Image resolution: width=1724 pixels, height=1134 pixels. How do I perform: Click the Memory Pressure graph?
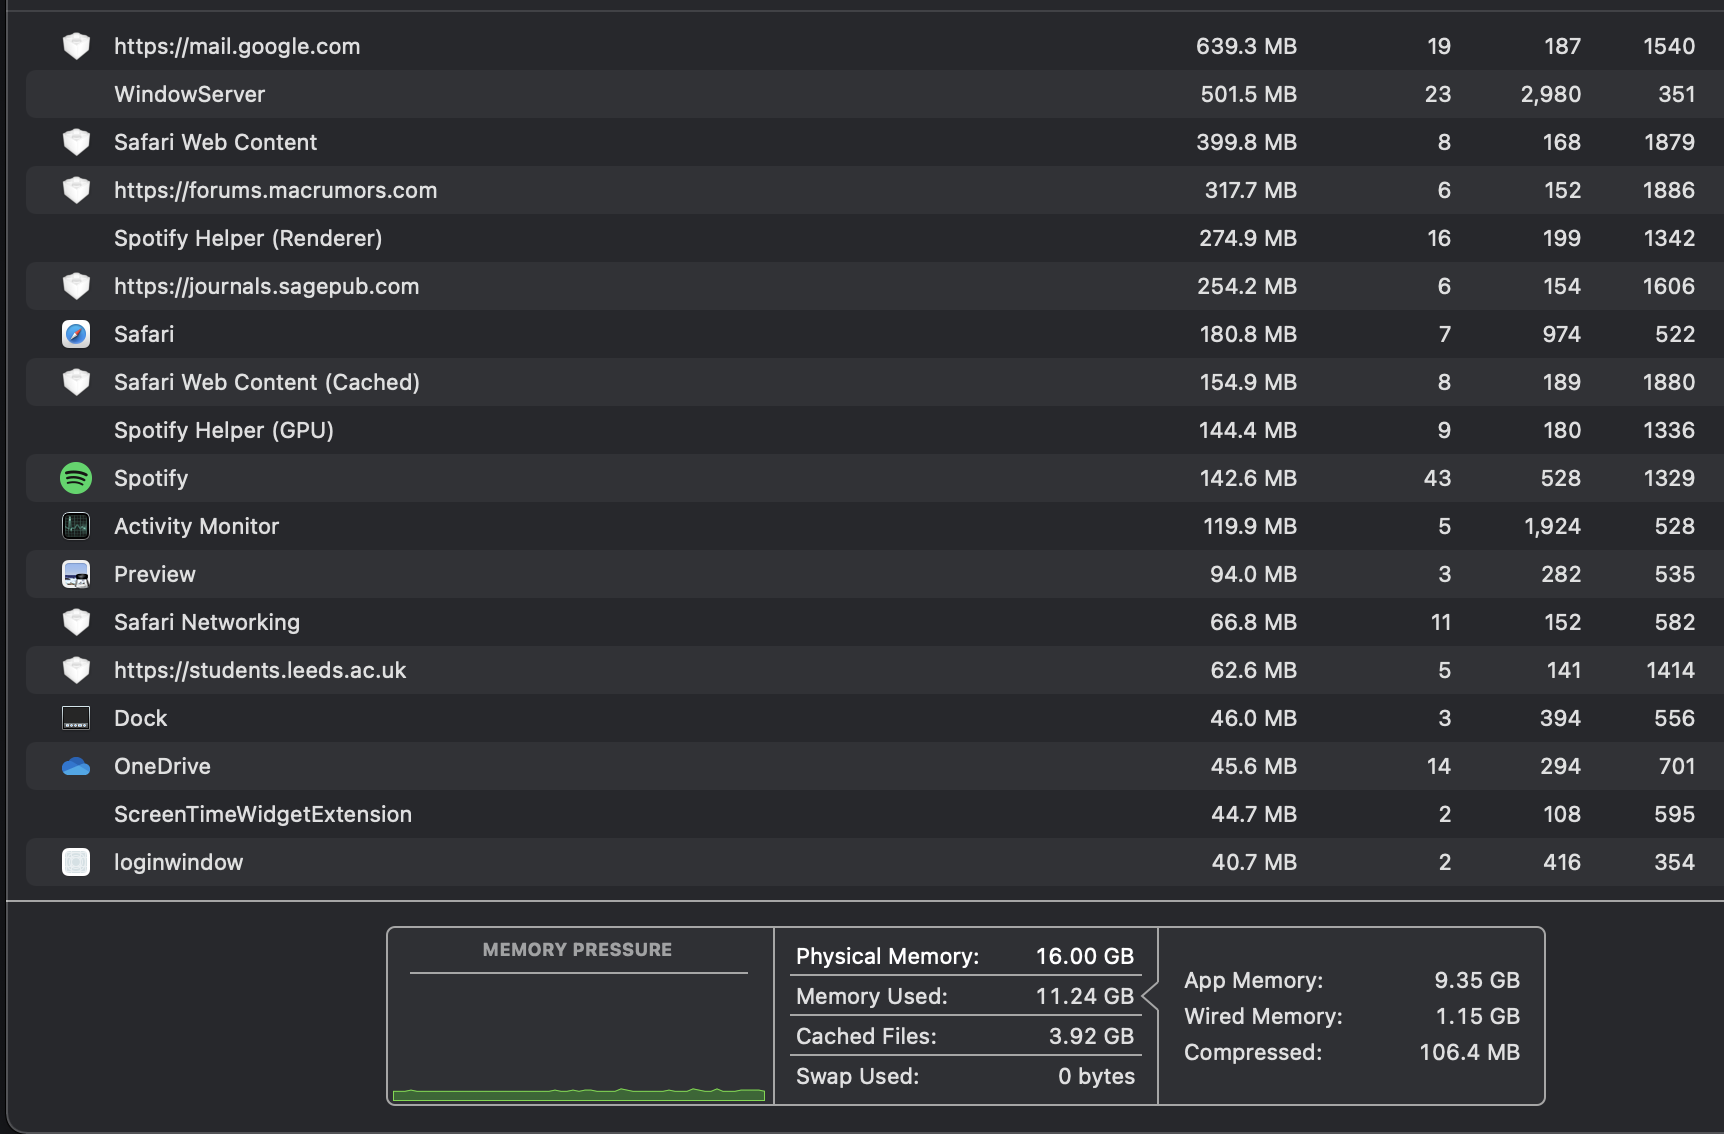tap(578, 1040)
